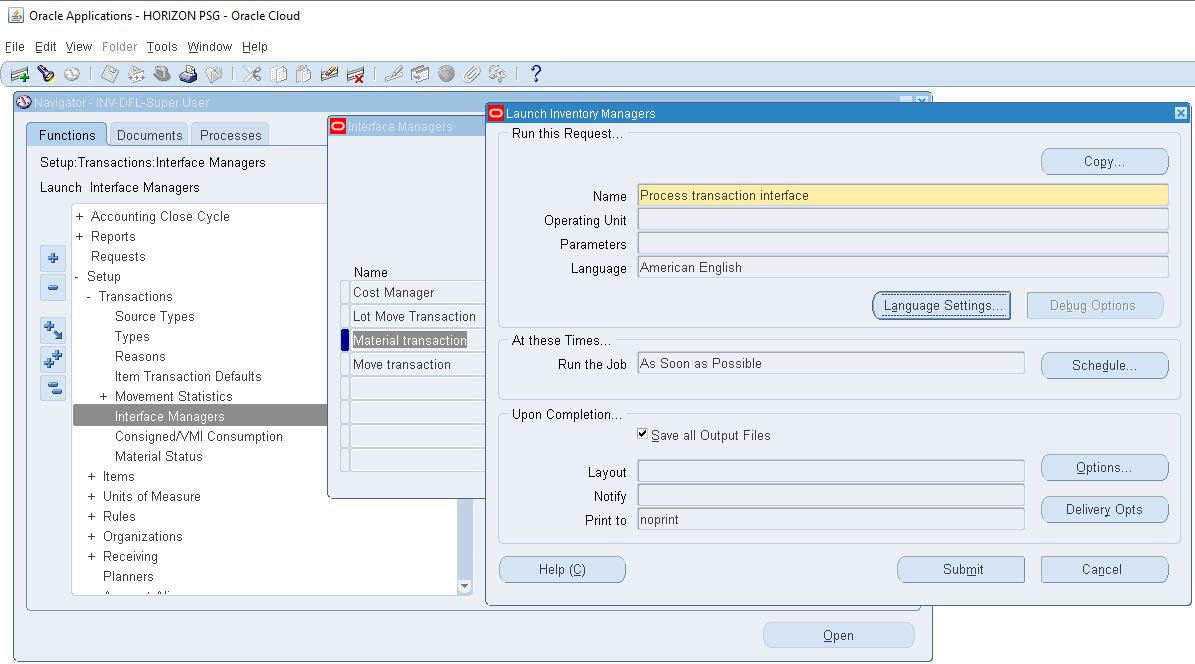The image size is (1195, 664).
Task: Open Attachments via the paperclip icon
Action: tap(470, 74)
